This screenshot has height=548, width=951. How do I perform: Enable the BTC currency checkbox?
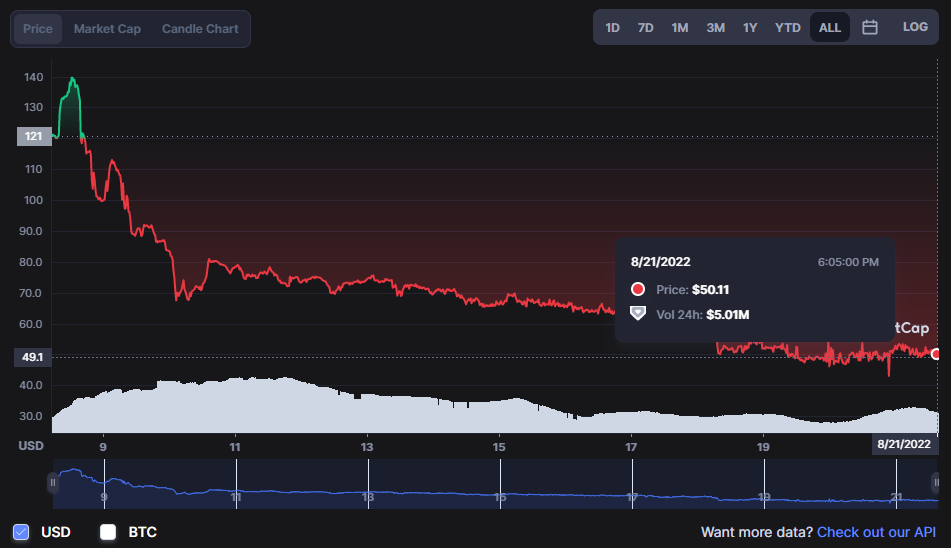pyautogui.click(x=108, y=532)
